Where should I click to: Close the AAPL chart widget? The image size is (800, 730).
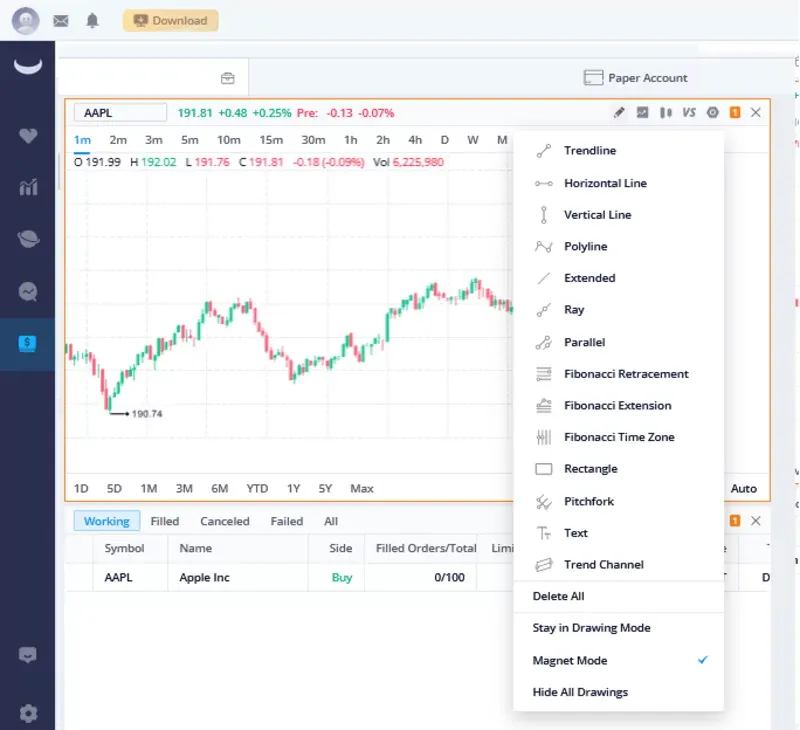tap(756, 112)
